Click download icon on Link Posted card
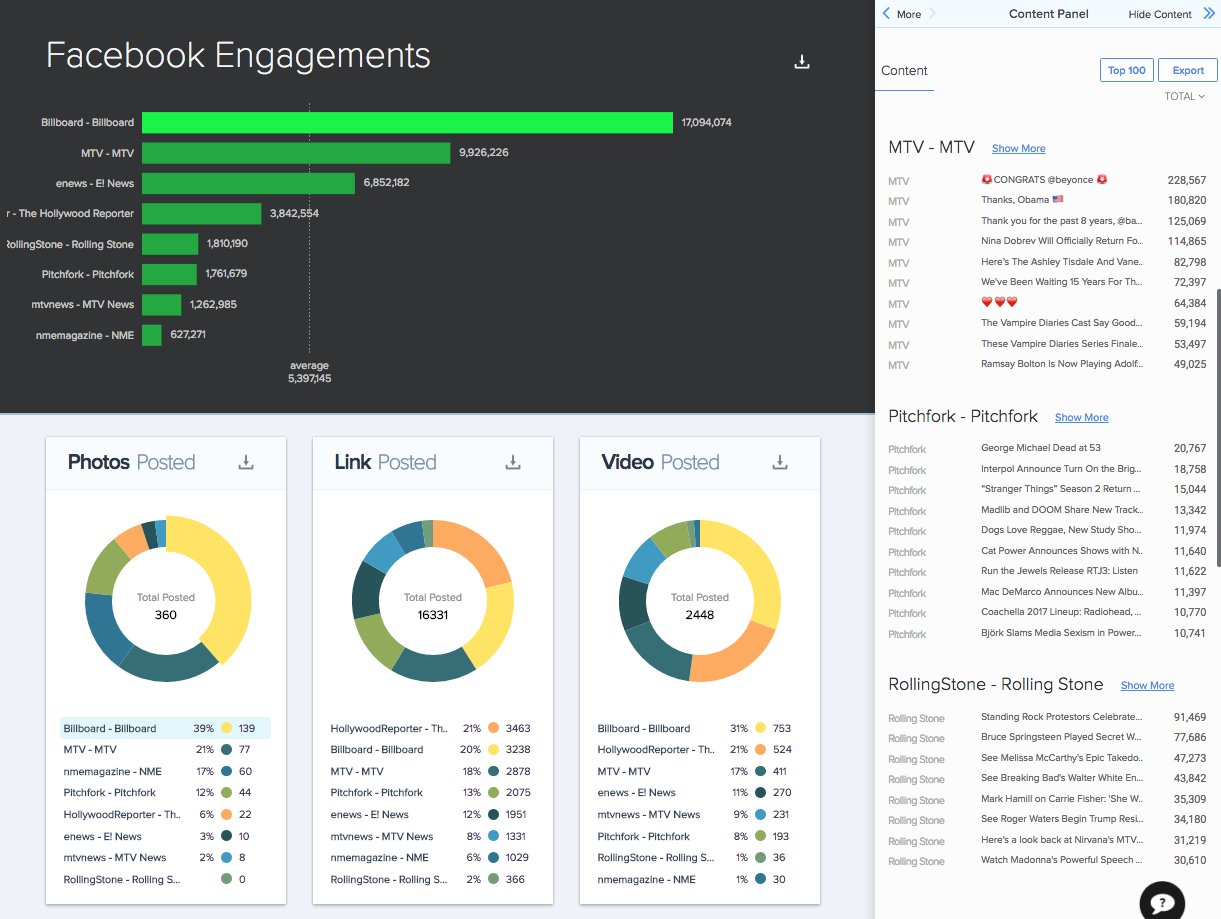 click(513, 462)
